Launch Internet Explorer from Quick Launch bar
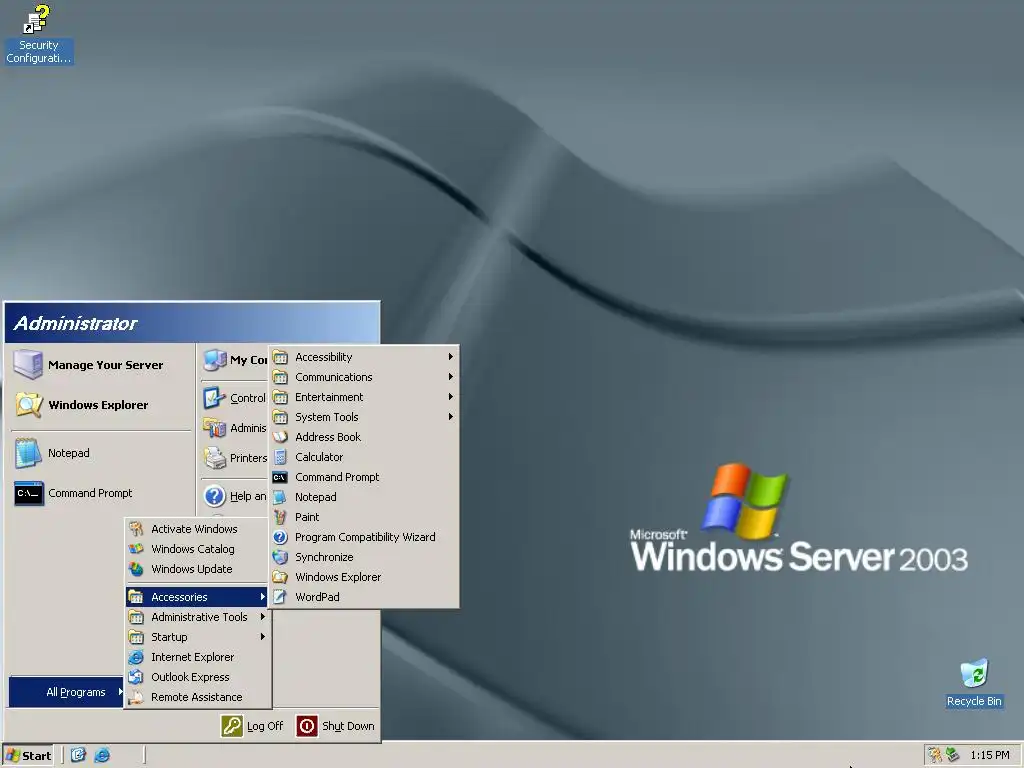This screenshot has height=768, width=1024. (102, 755)
